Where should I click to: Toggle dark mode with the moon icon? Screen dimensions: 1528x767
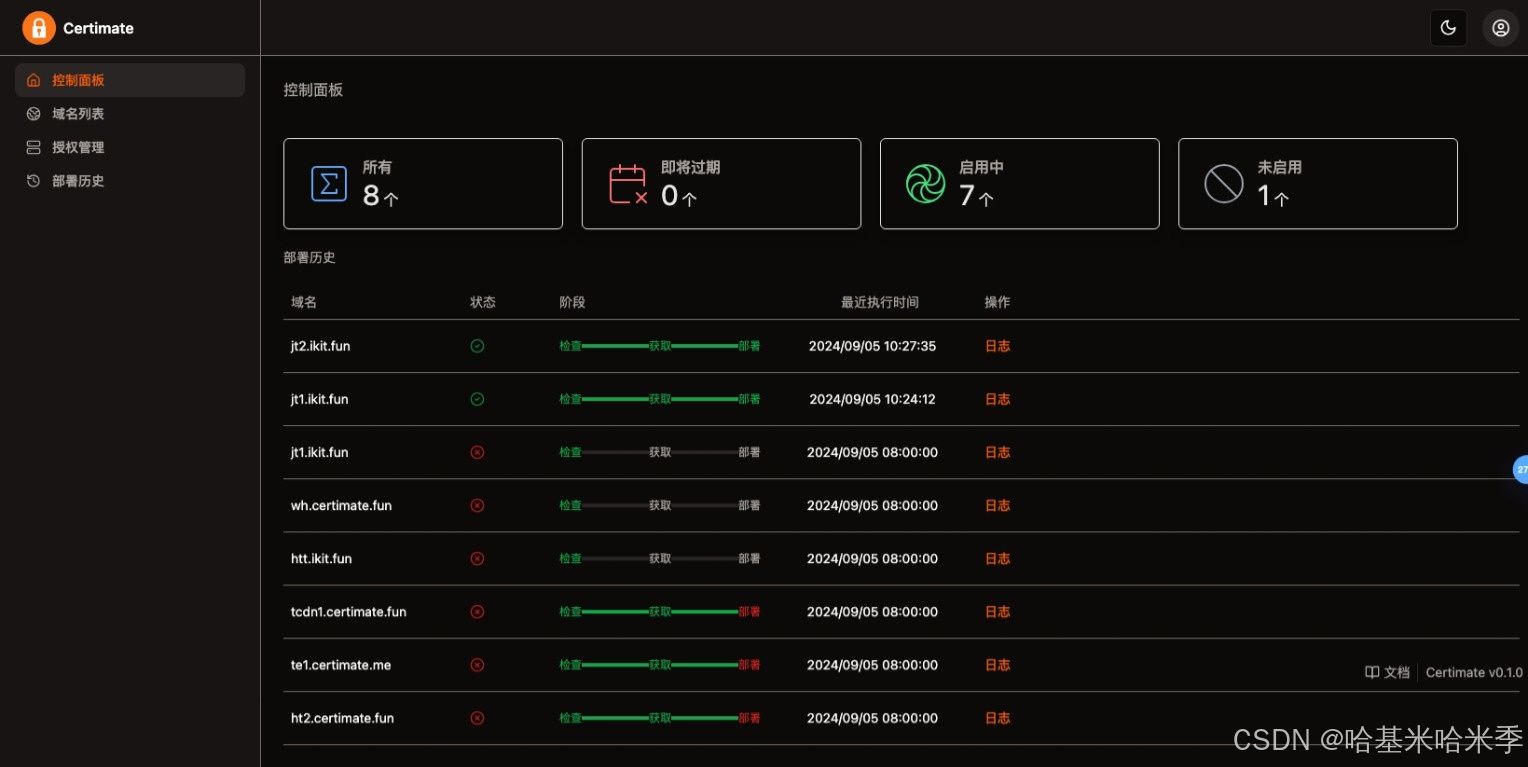click(1448, 28)
